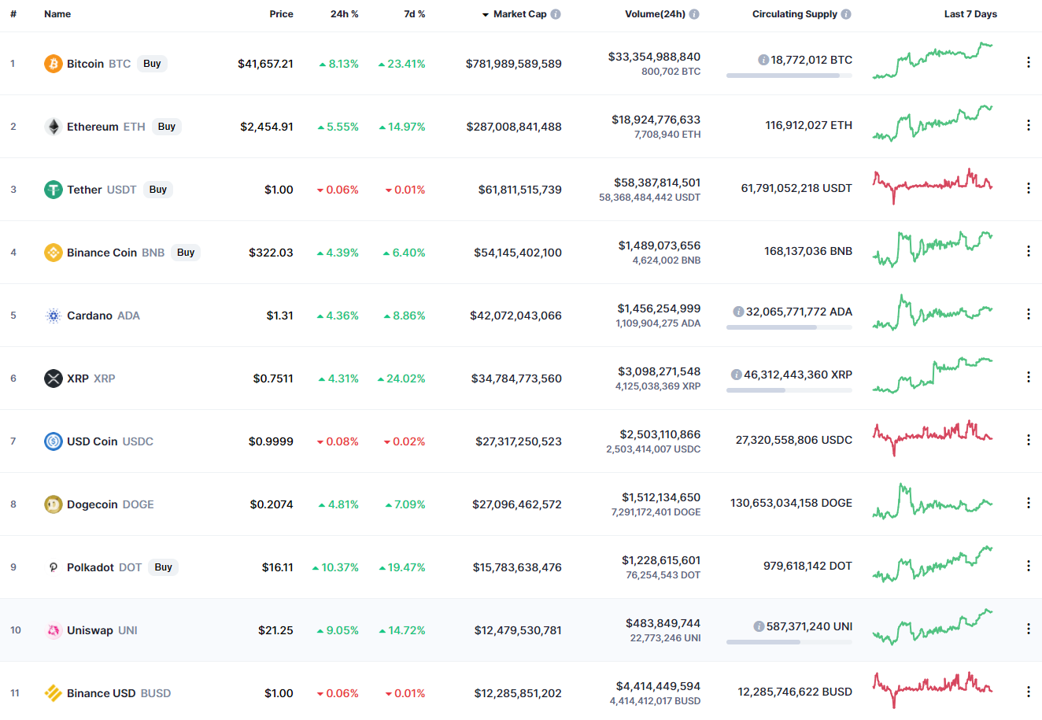Viewport: 1042px width, 720px height.
Task: Open Tether 7-day sparkline chart
Action: click(x=932, y=186)
